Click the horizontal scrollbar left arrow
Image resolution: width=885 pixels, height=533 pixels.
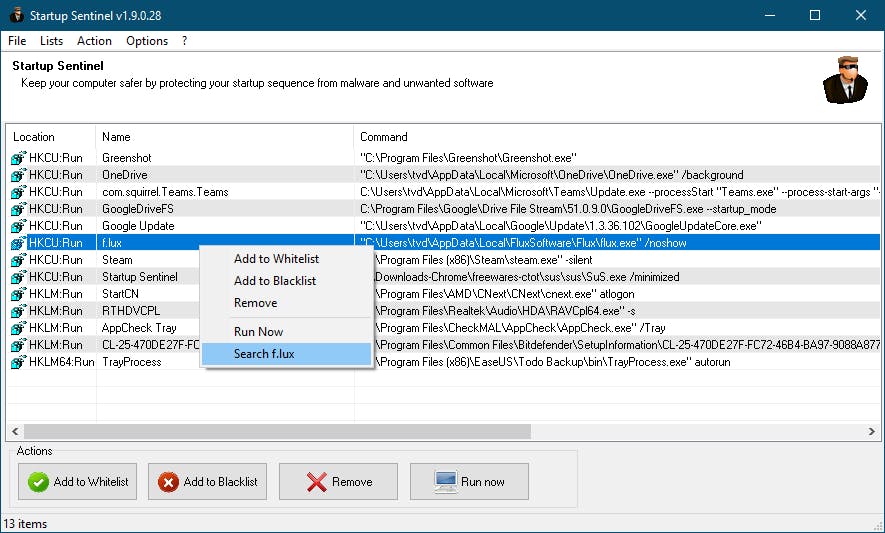point(15,431)
